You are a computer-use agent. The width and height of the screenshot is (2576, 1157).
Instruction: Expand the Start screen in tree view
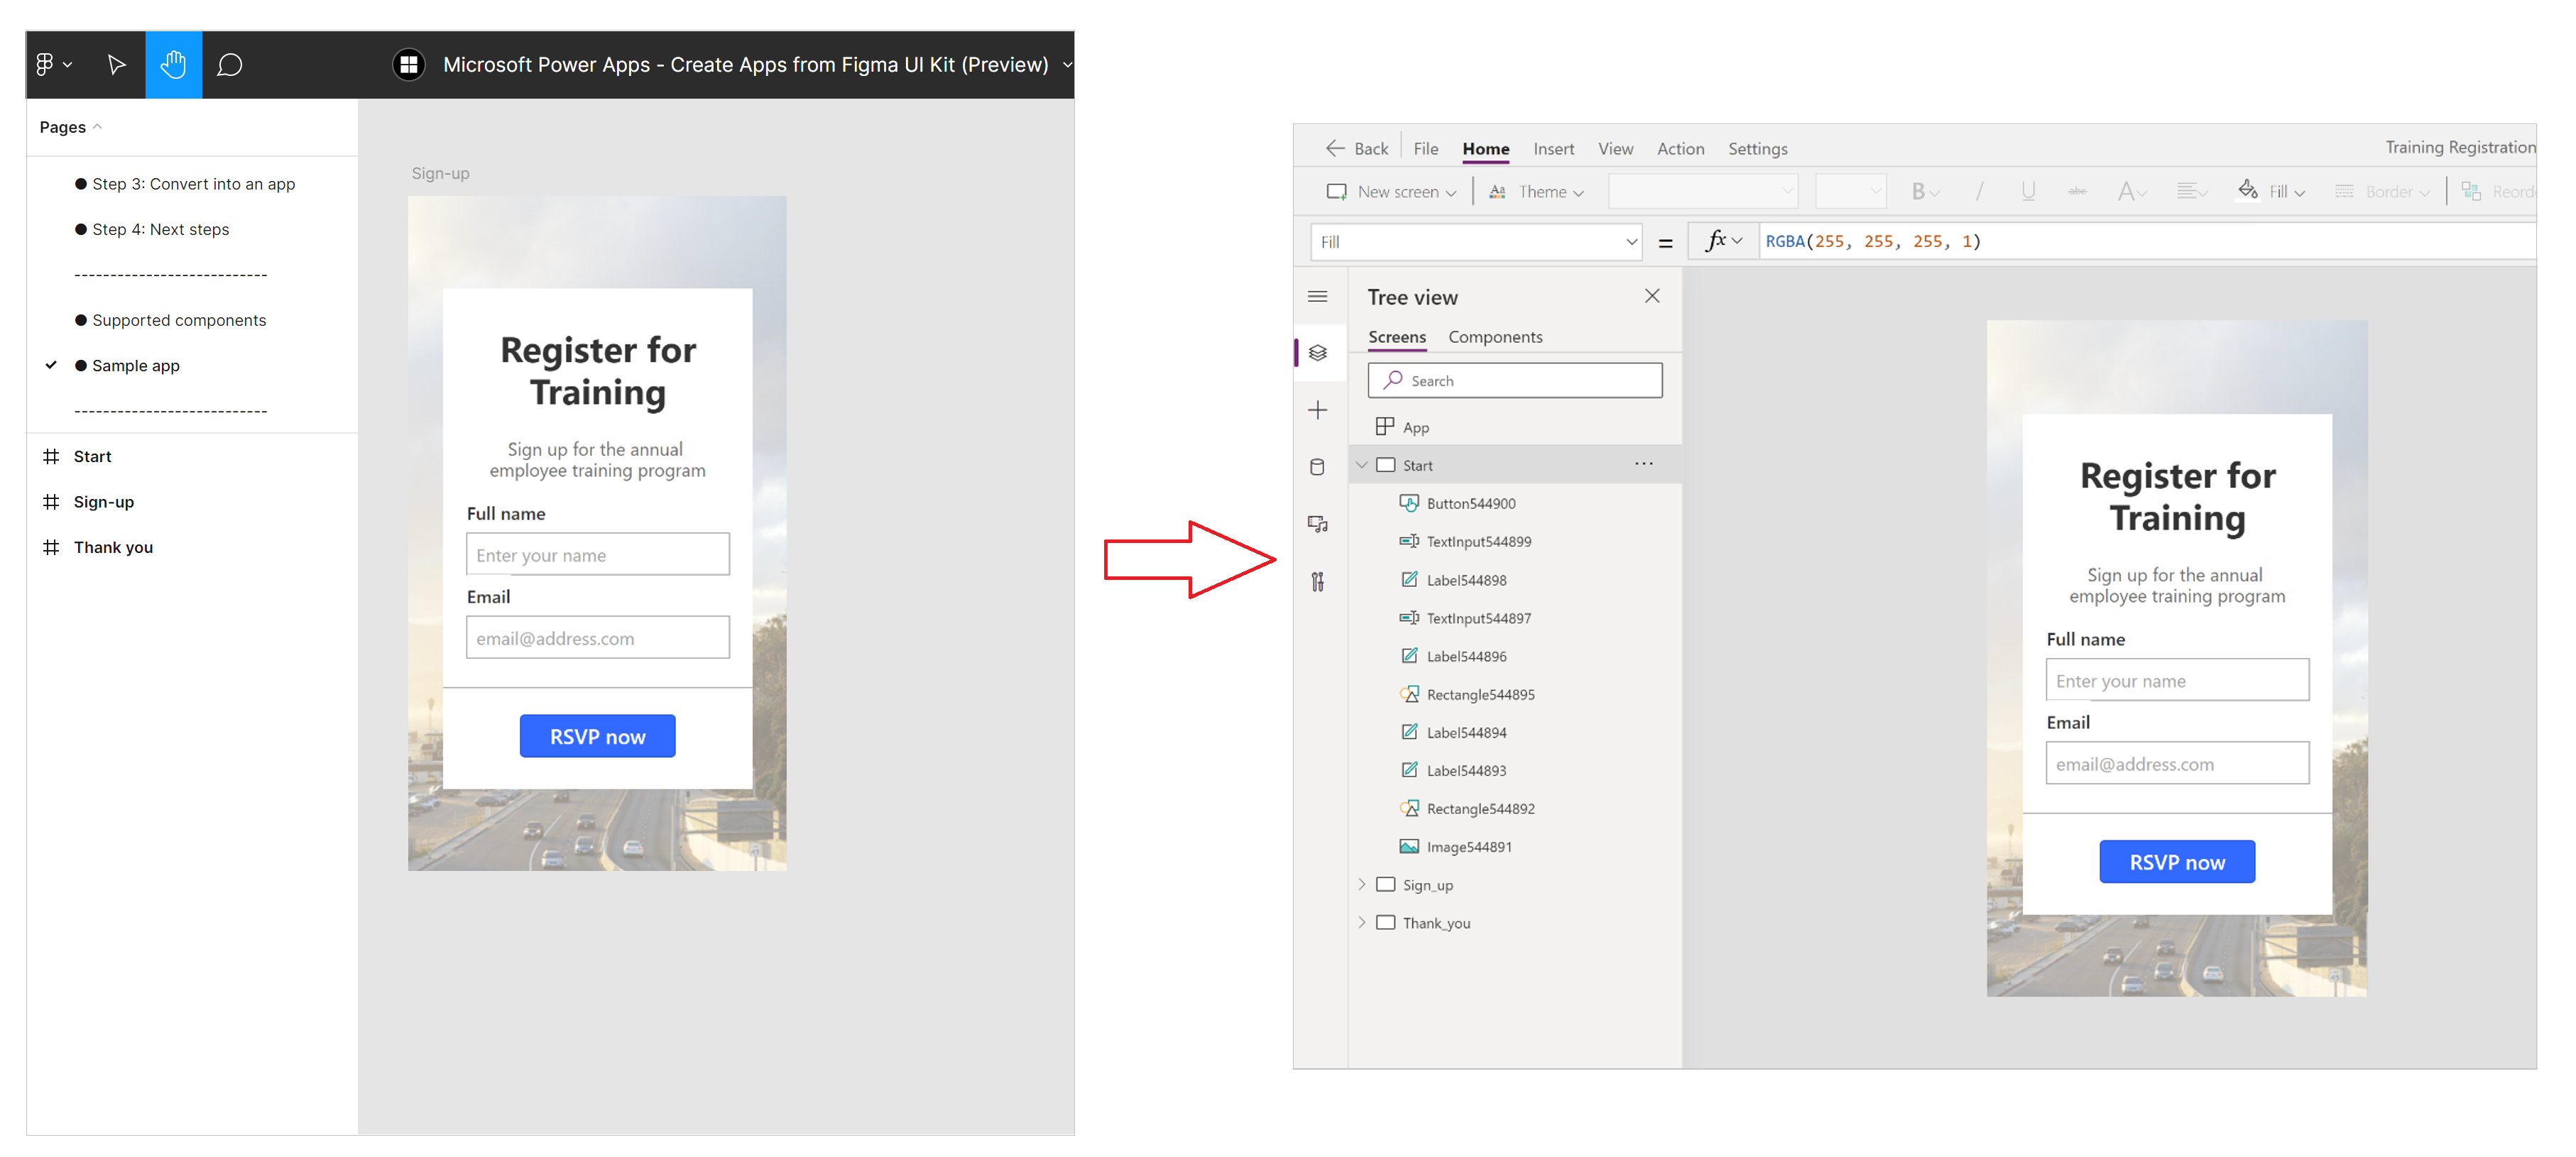pyautogui.click(x=1362, y=464)
